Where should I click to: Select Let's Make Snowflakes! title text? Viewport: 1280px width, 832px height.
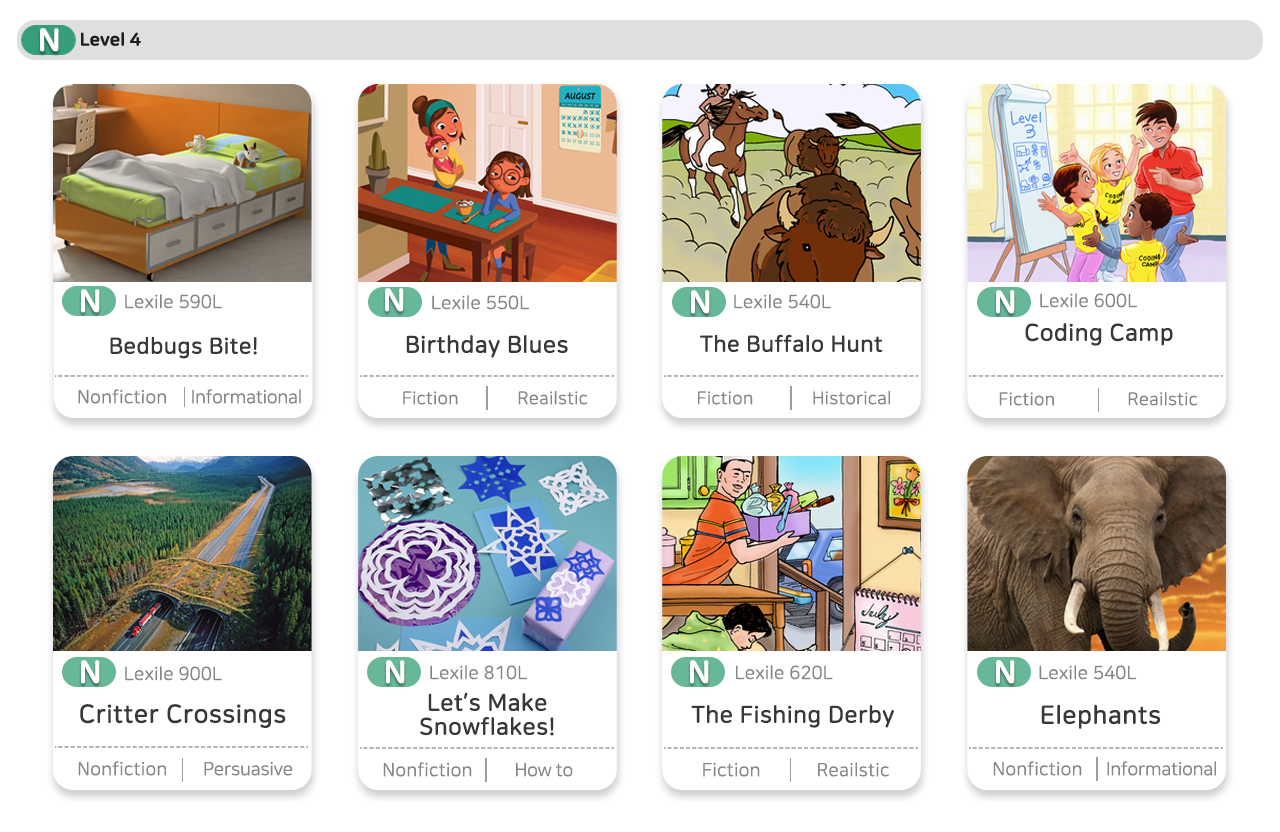[x=487, y=715]
